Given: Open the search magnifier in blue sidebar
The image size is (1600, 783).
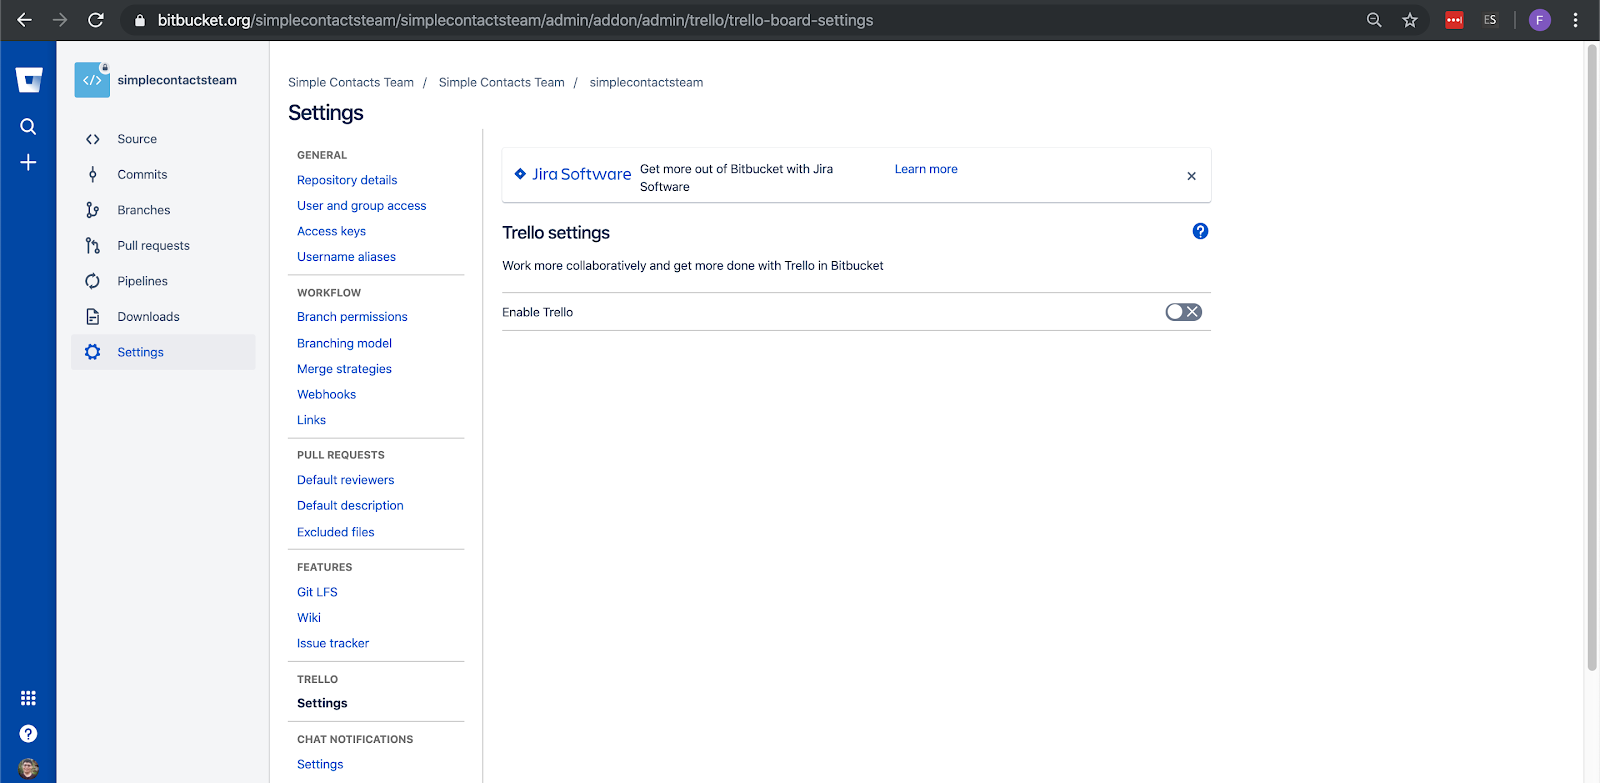Looking at the screenshot, I should click(x=28, y=126).
